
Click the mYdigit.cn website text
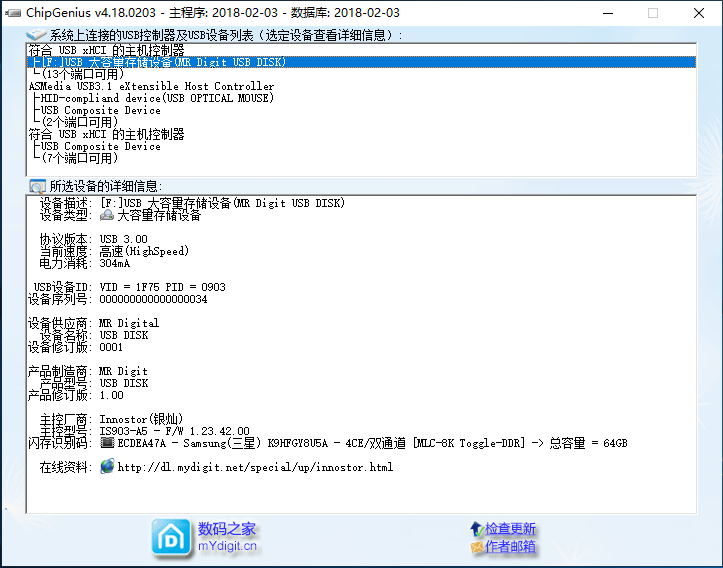pos(227,546)
